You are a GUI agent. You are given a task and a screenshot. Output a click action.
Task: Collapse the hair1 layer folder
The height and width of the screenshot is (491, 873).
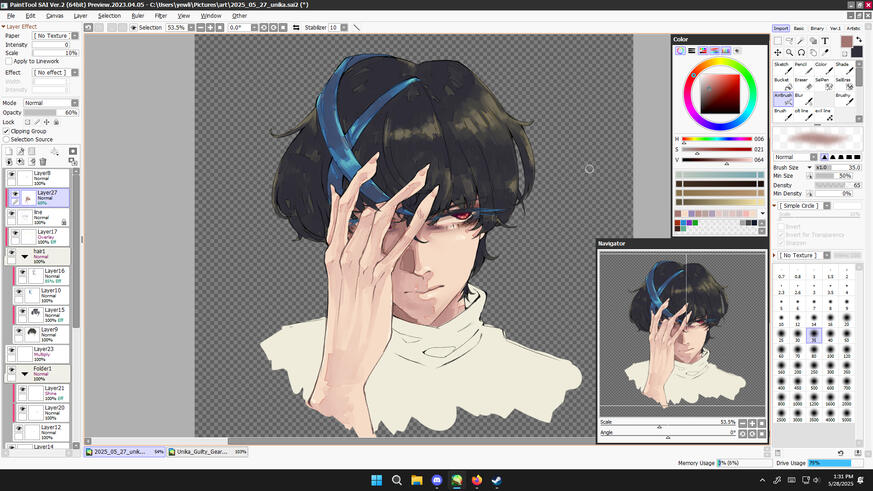[x=24, y=256]
